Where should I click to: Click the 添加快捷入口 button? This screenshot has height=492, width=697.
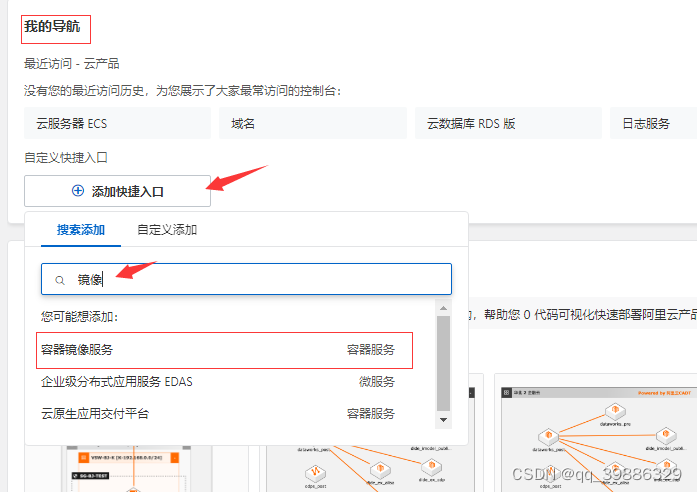tap(117, 191)
